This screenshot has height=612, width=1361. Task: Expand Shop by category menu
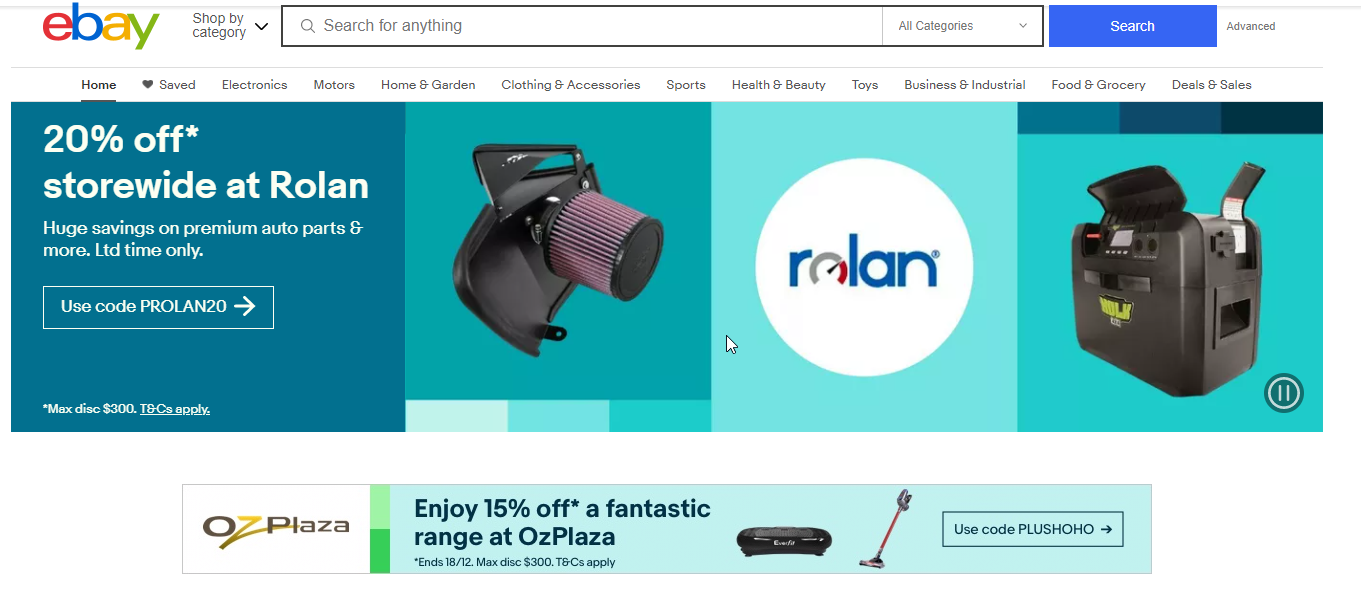point(230,26)
